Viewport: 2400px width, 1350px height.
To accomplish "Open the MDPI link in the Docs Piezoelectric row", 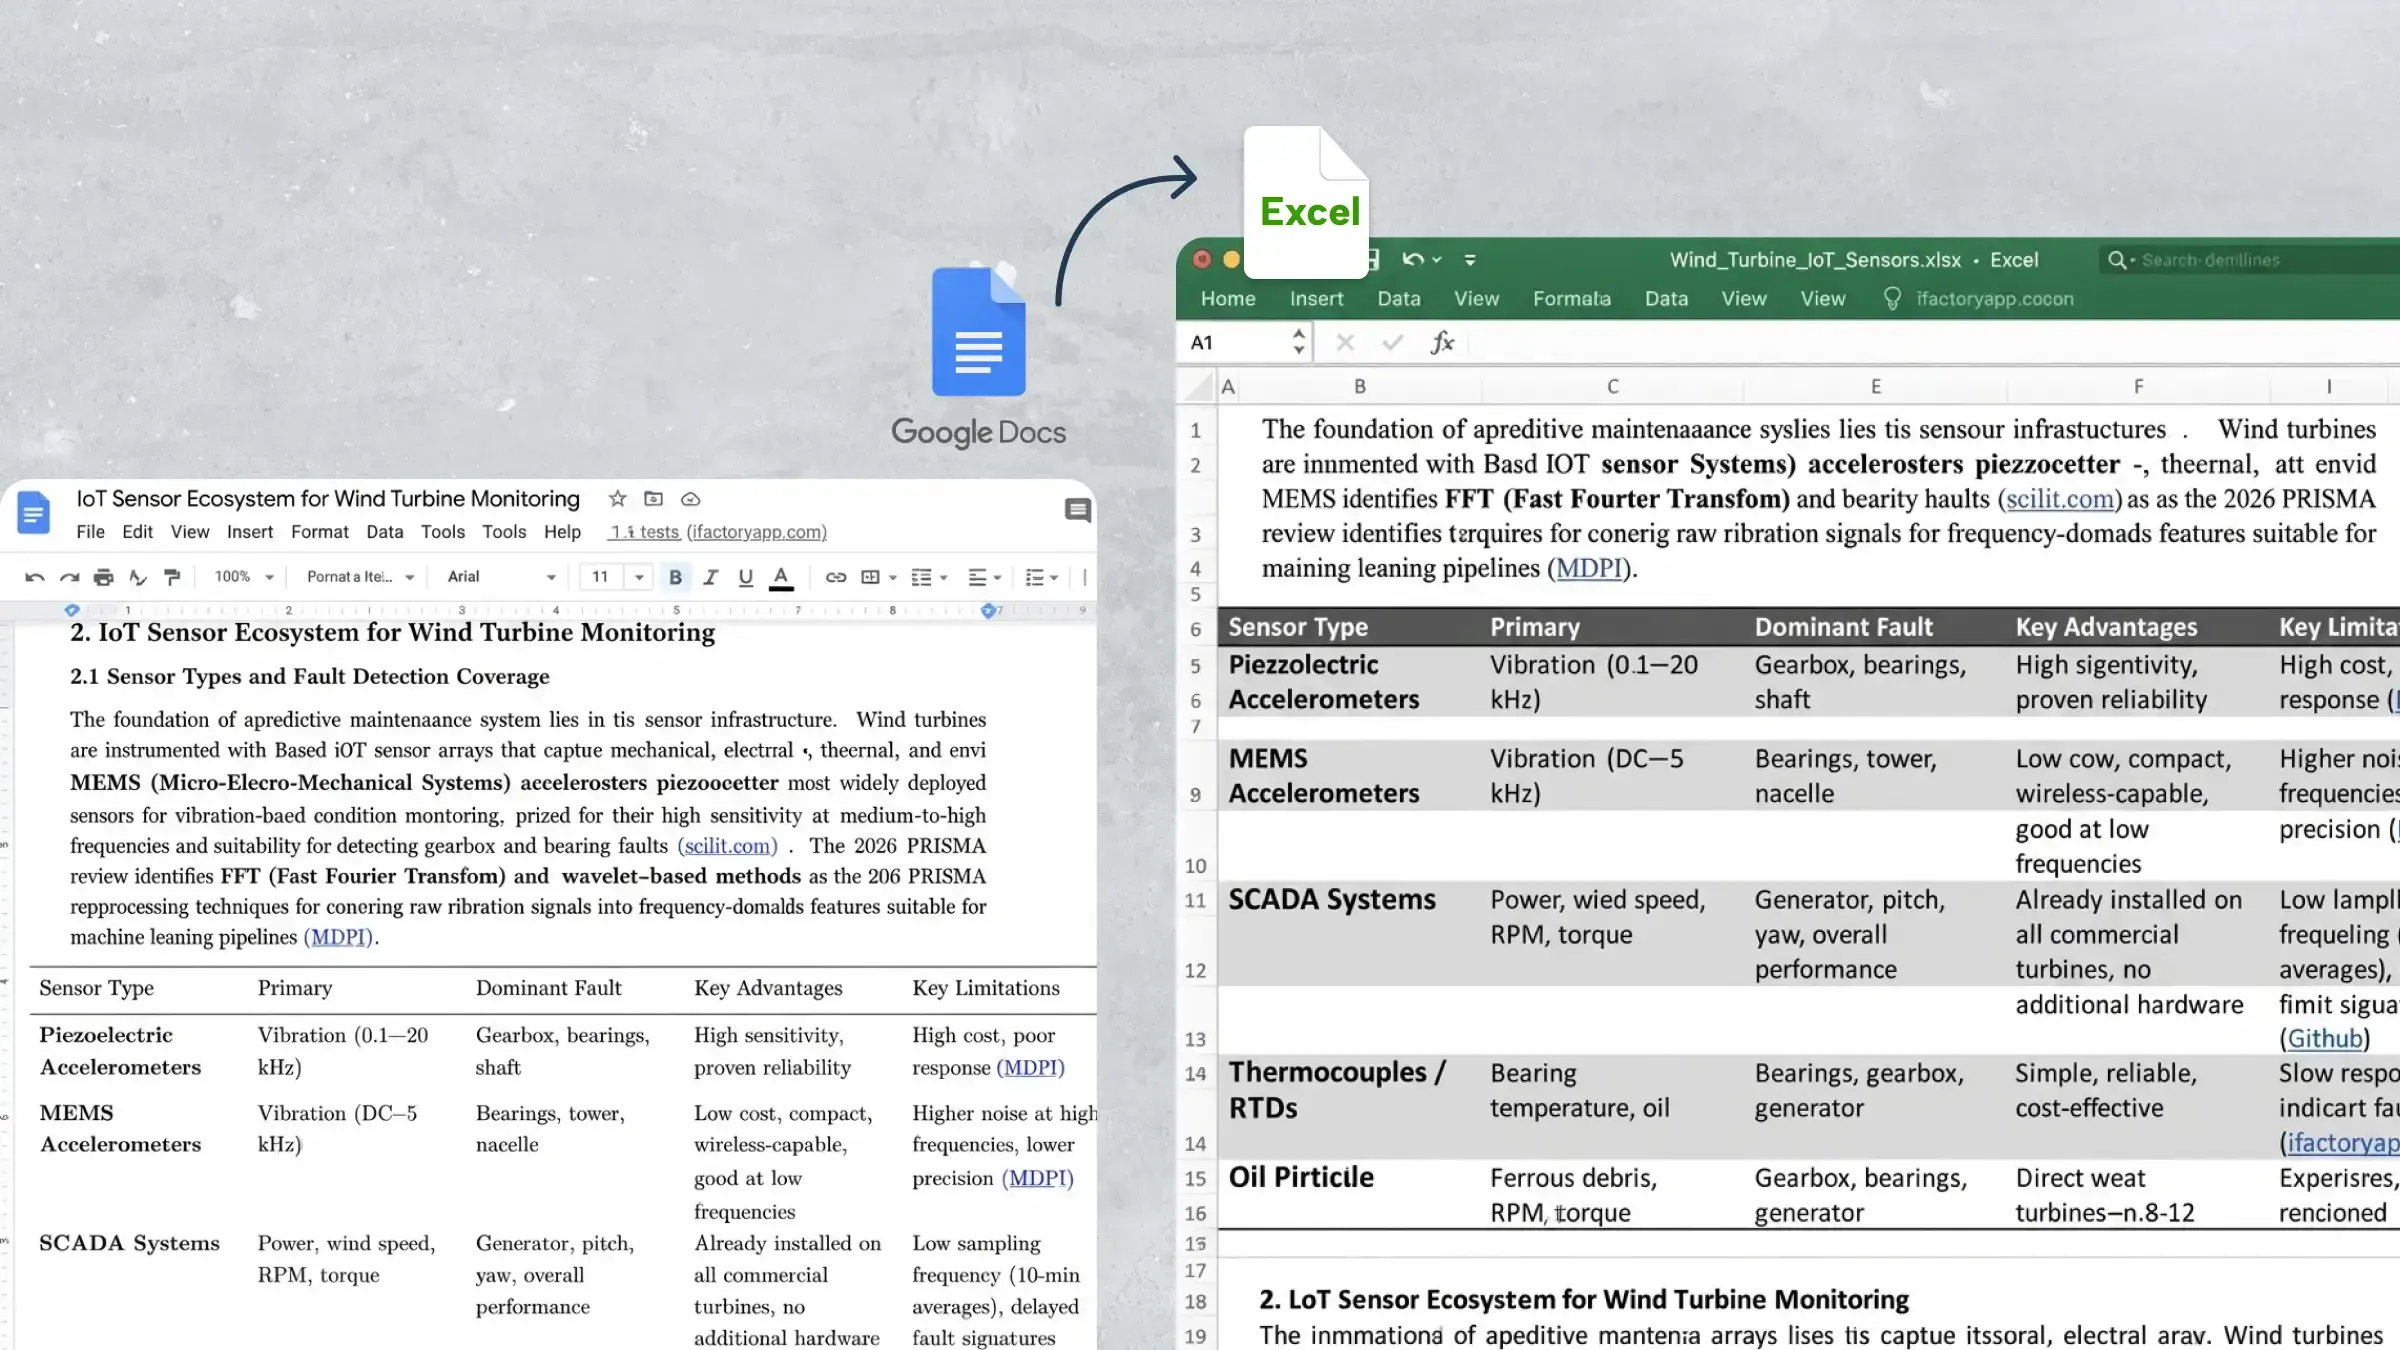I will (x=1030, y=1068).
